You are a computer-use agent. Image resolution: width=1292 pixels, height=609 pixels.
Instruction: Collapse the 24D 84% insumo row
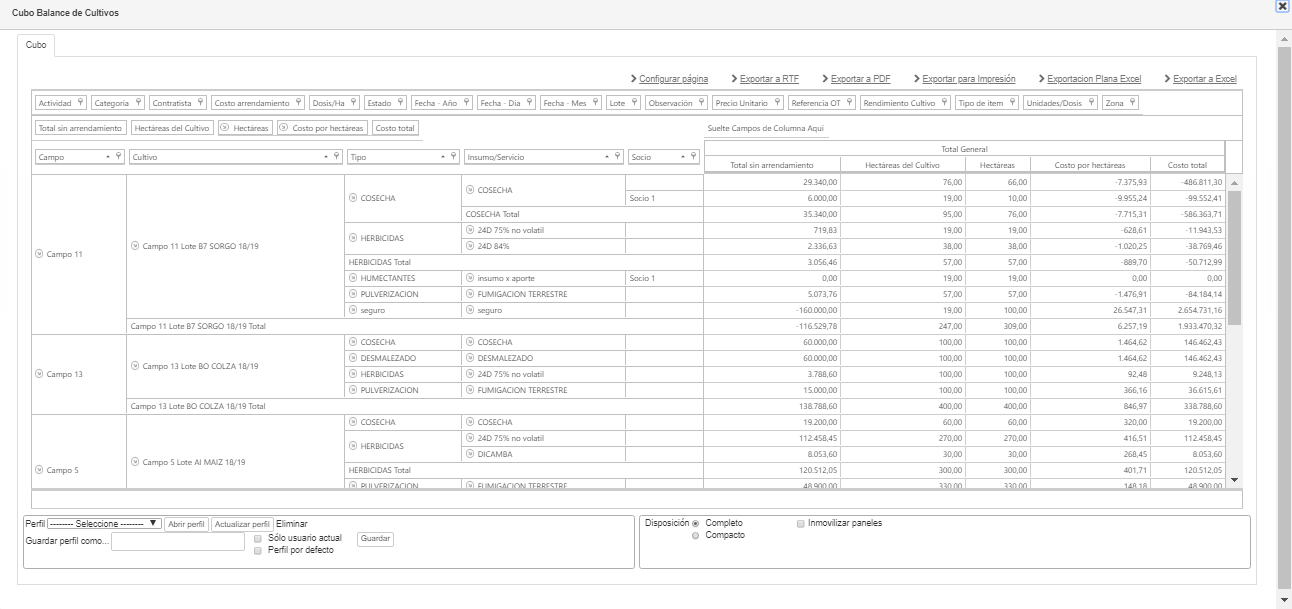(470, 246)
